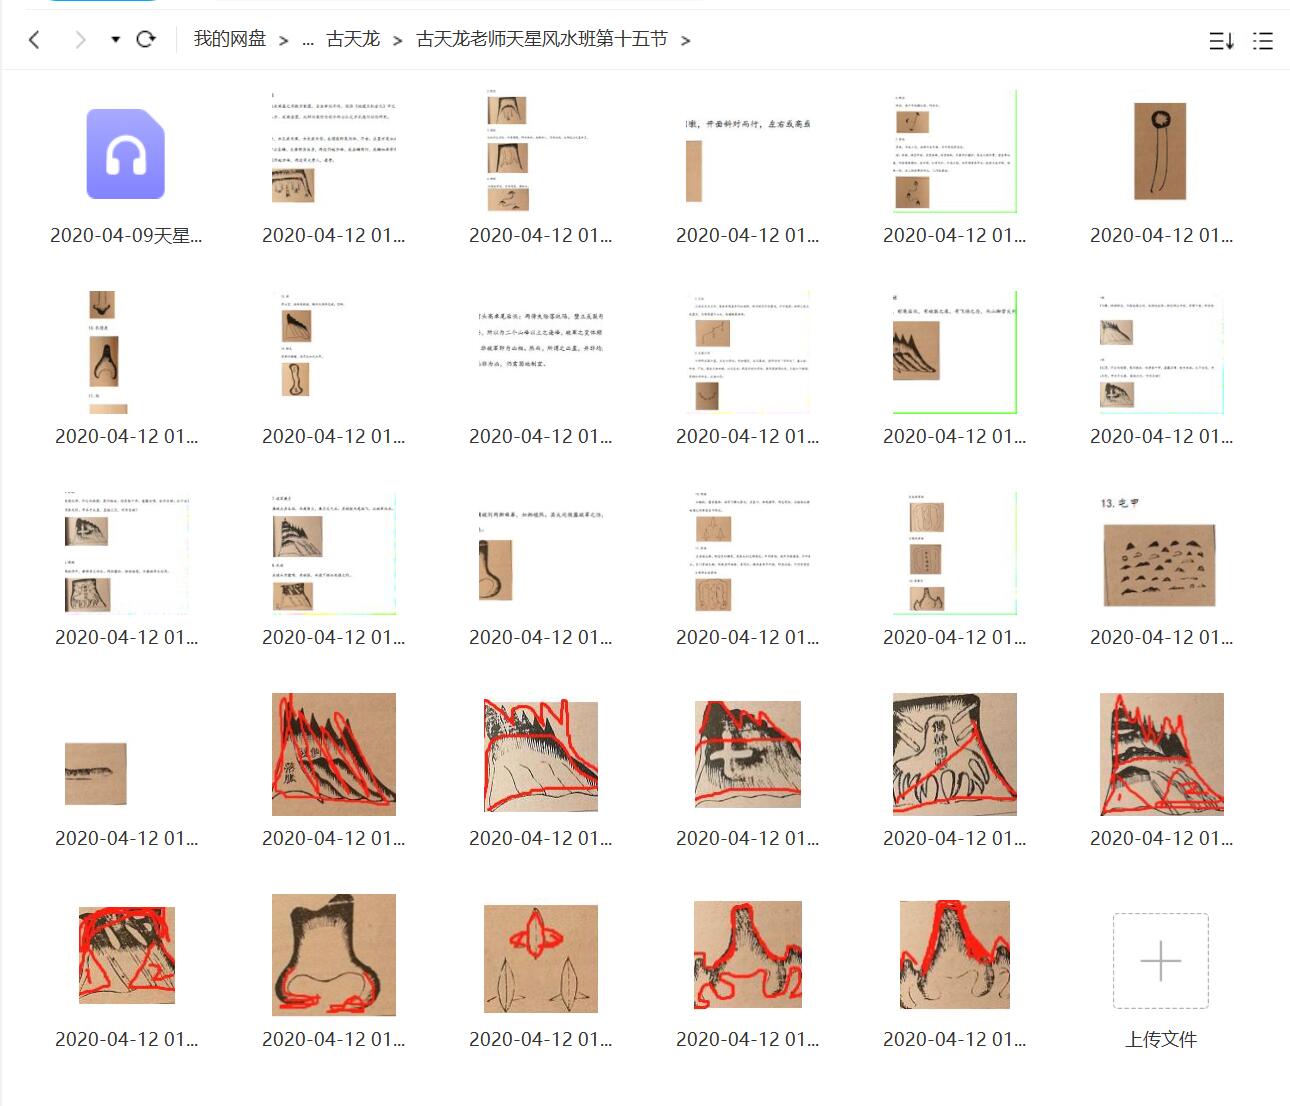Click the forward navigation arrow
1290x1106 pixels.
pyautogui.click(x=80, y=40)
